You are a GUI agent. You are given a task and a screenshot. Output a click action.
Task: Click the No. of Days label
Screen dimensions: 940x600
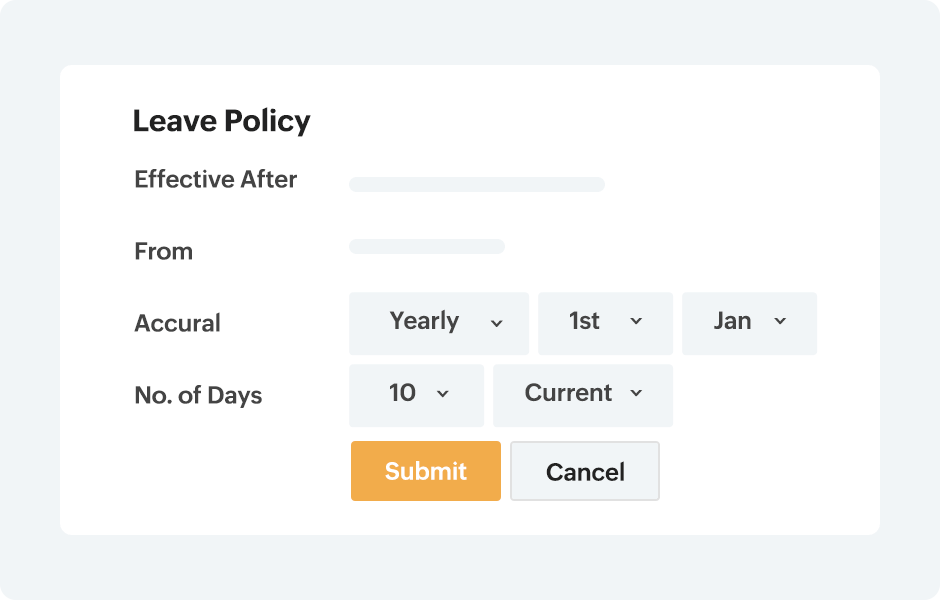(198, 396)
